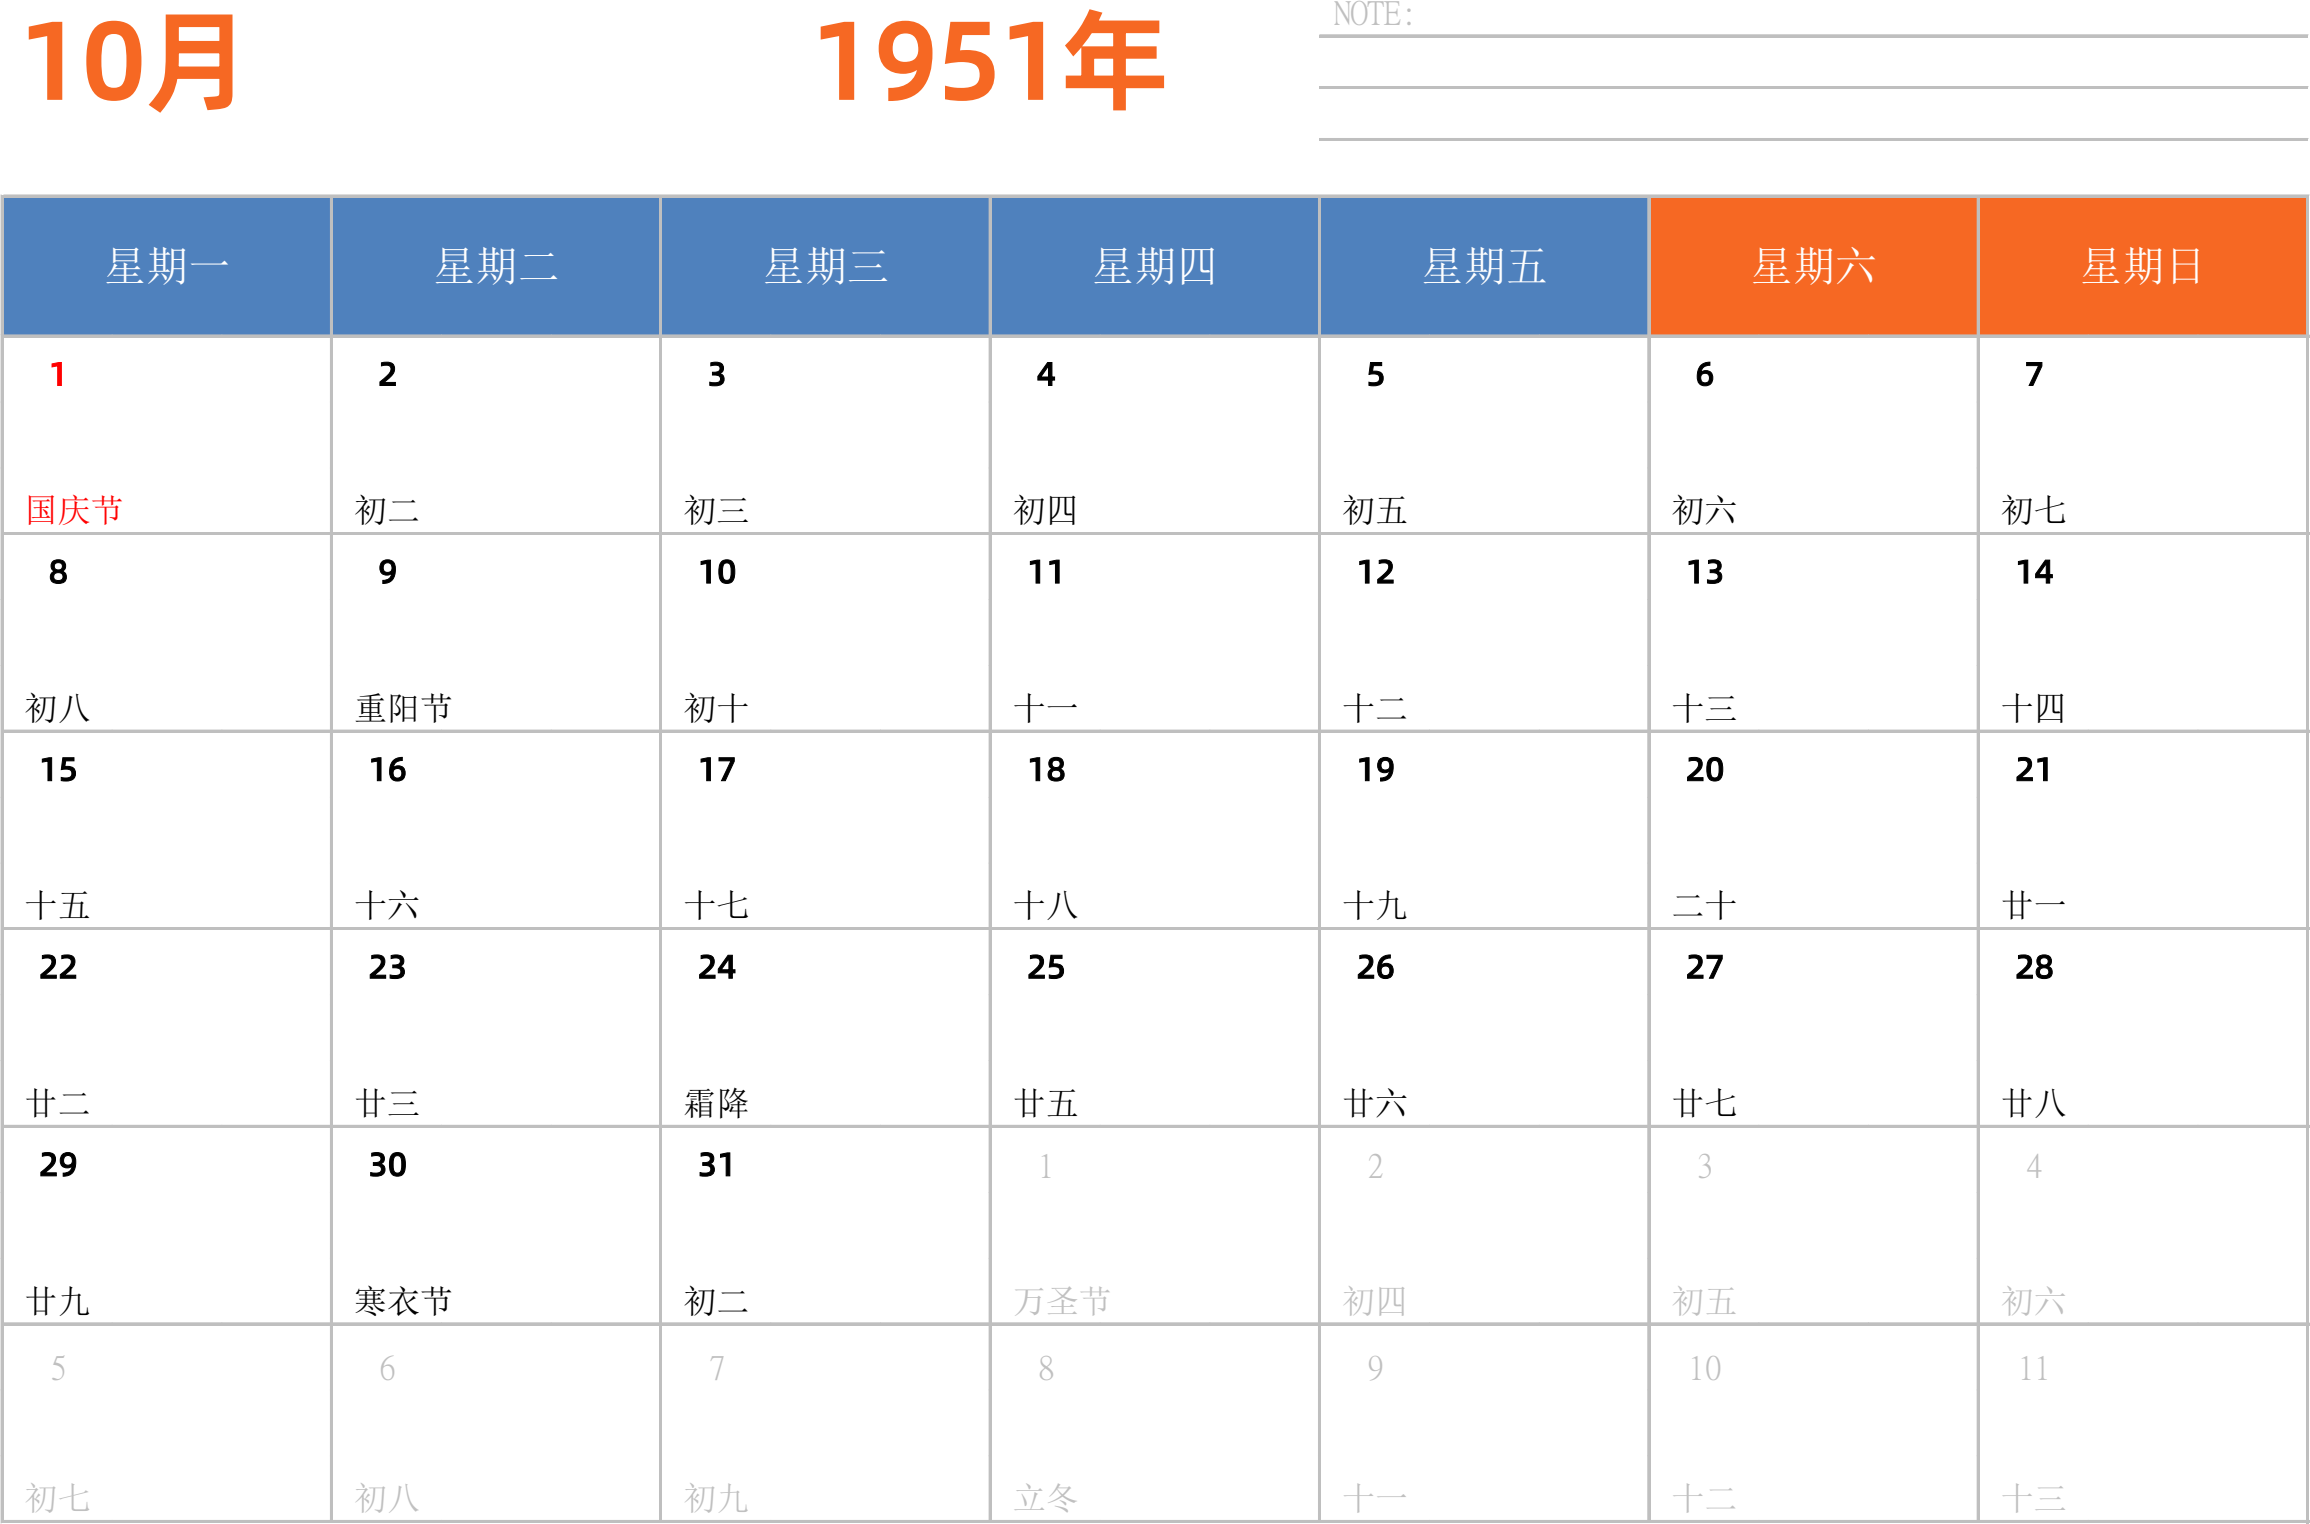Select date 15 labeled 十五
Image resolution: width=2310 pixels, height=1524 pixels.
166,830
